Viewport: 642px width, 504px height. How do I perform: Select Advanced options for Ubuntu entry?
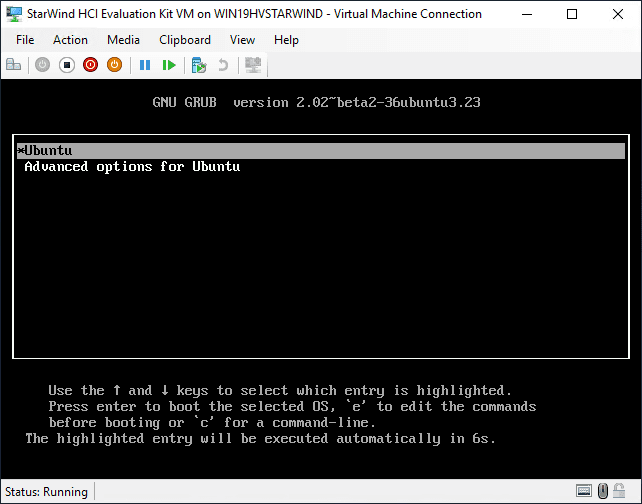[x=132, y=167]
